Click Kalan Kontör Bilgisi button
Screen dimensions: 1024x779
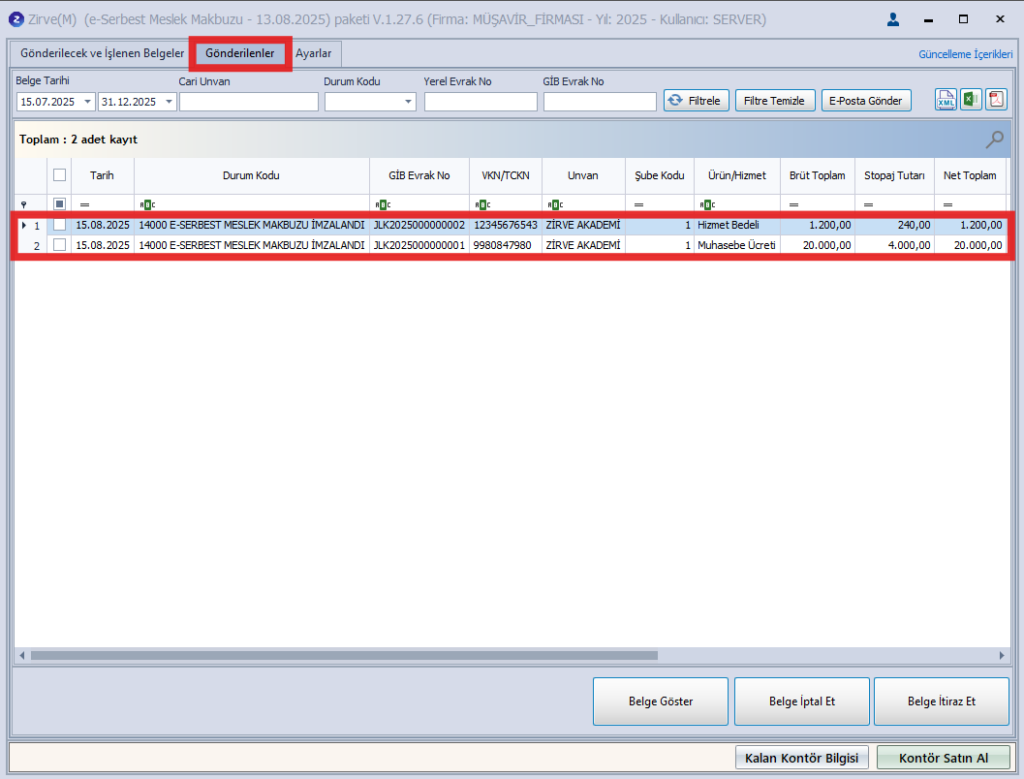tap(802, 758)
